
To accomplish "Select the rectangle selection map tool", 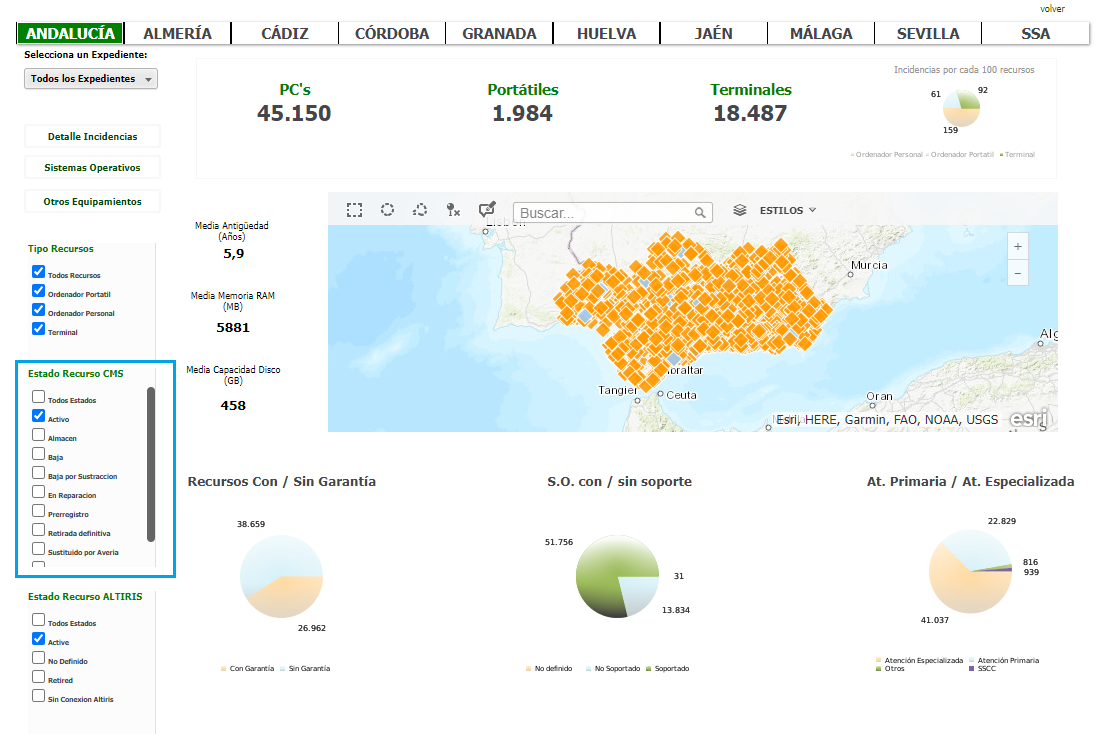I will pos(355,210).
